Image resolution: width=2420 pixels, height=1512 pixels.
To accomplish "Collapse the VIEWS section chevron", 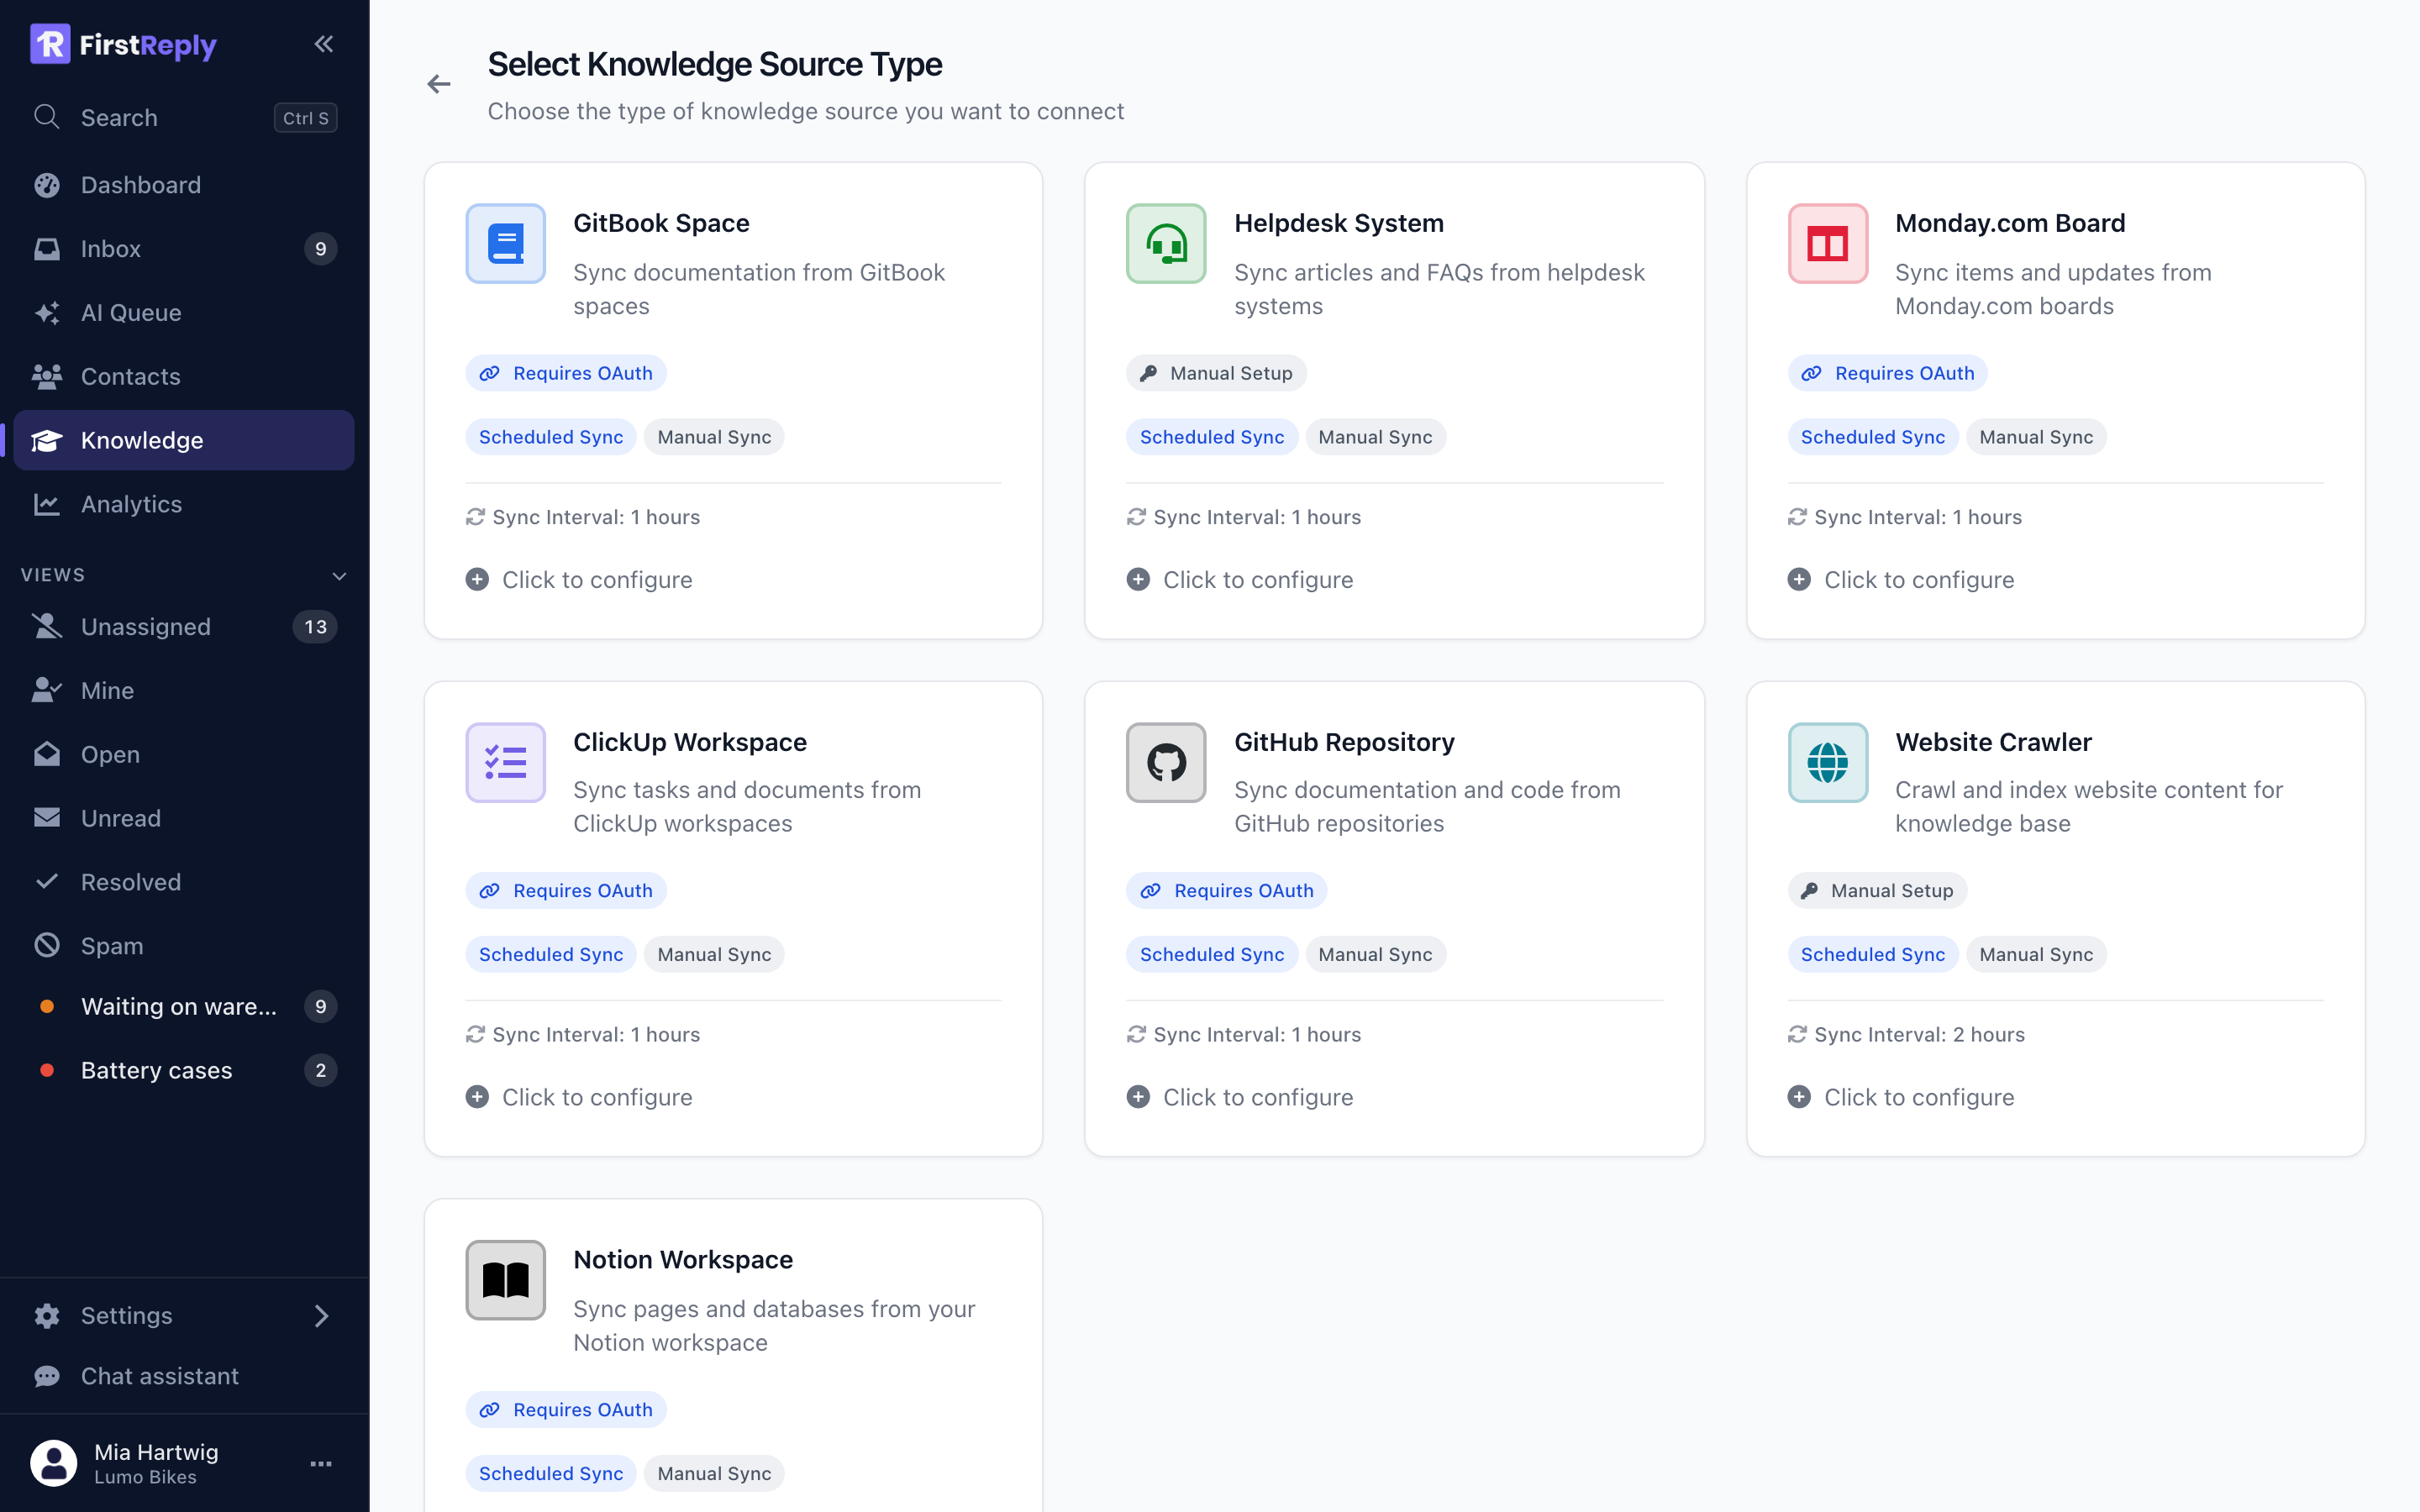I will [339, 576].
